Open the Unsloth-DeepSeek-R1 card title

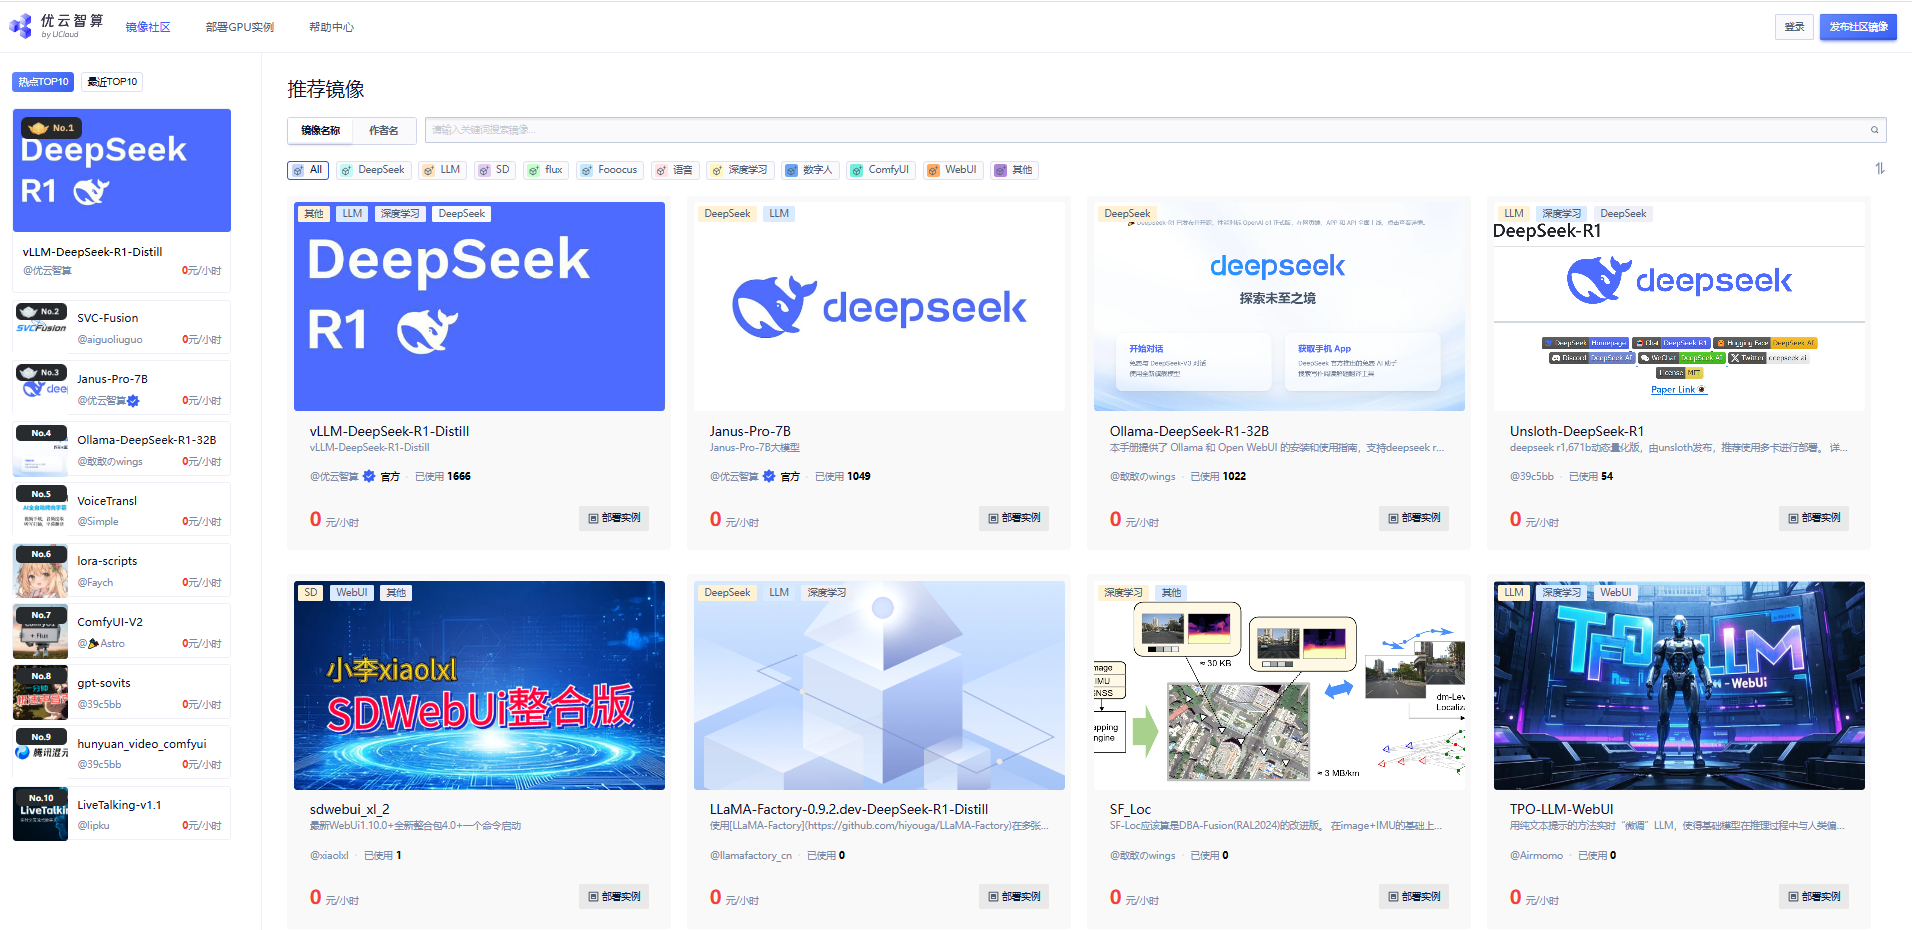1577,431
